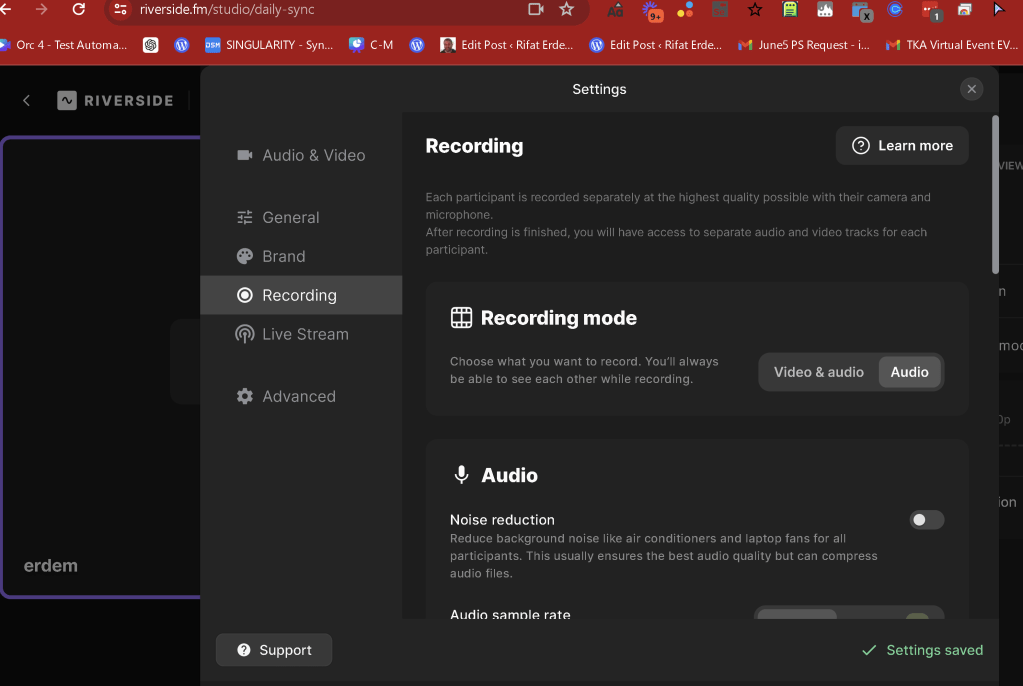Click the riverside.fm address bar URL
This screenshot has width=1023, height=686.
227,9
